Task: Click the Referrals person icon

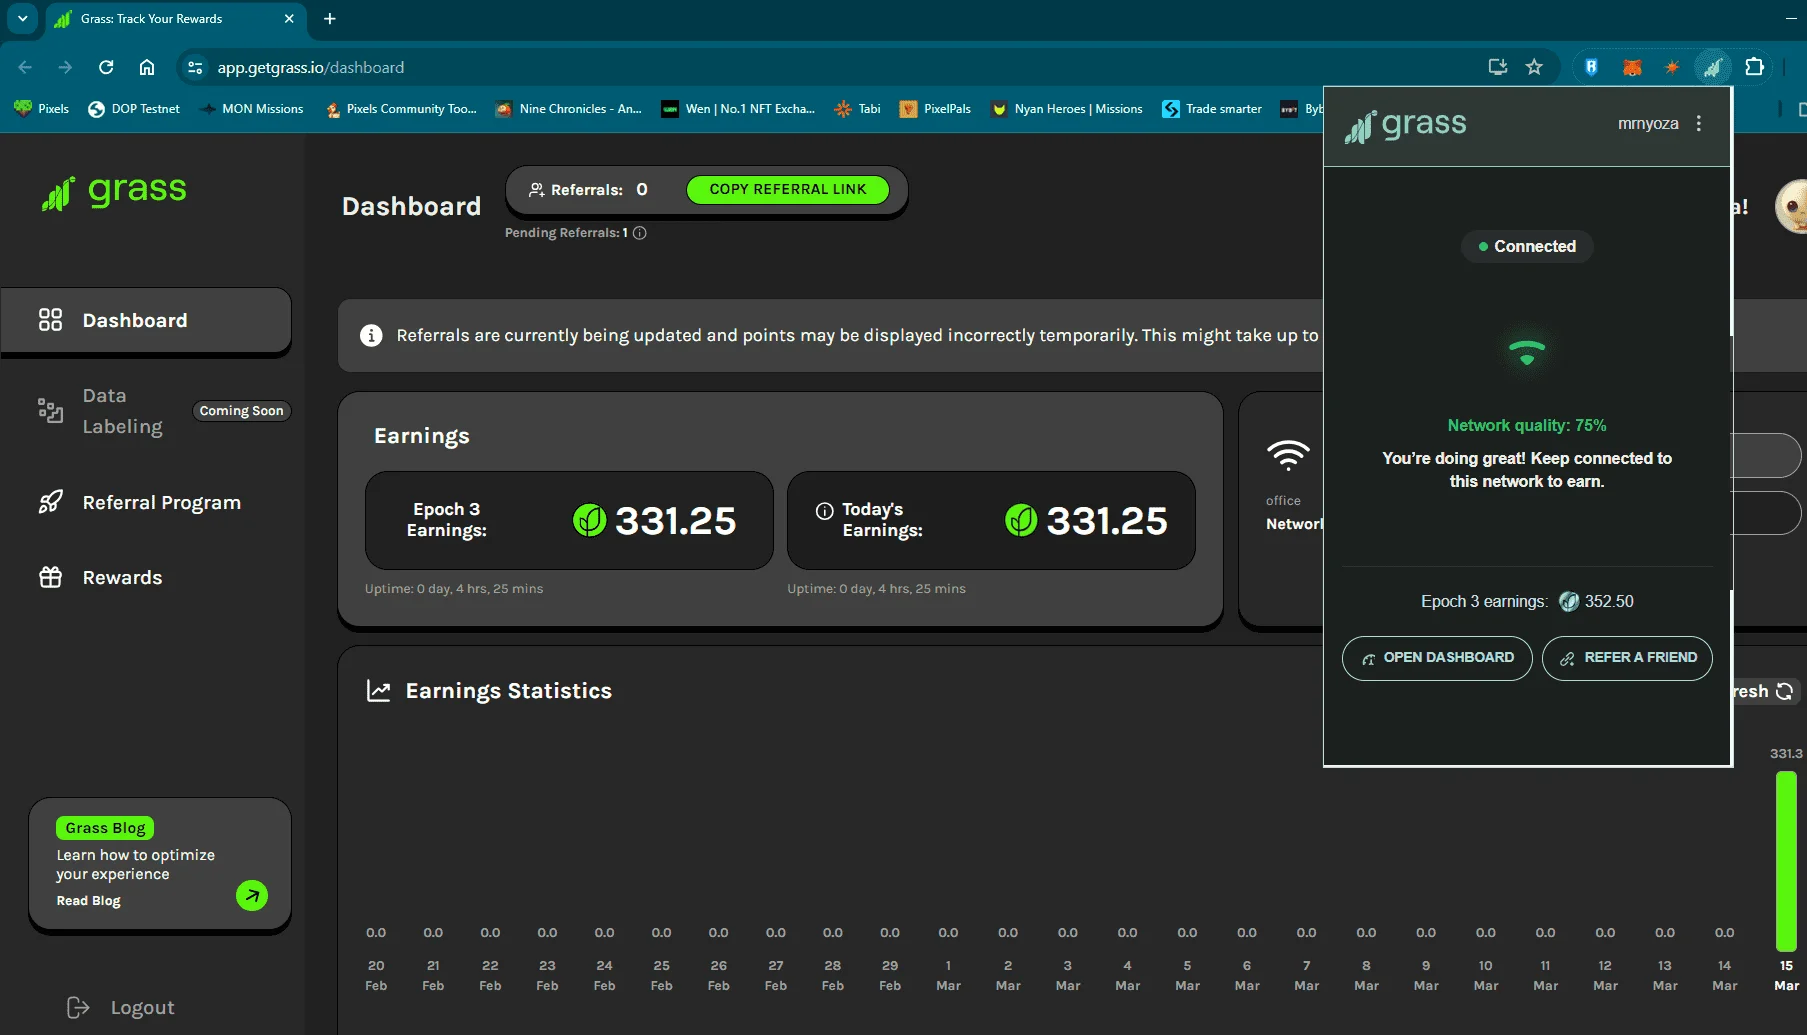Action: [537, 190]
